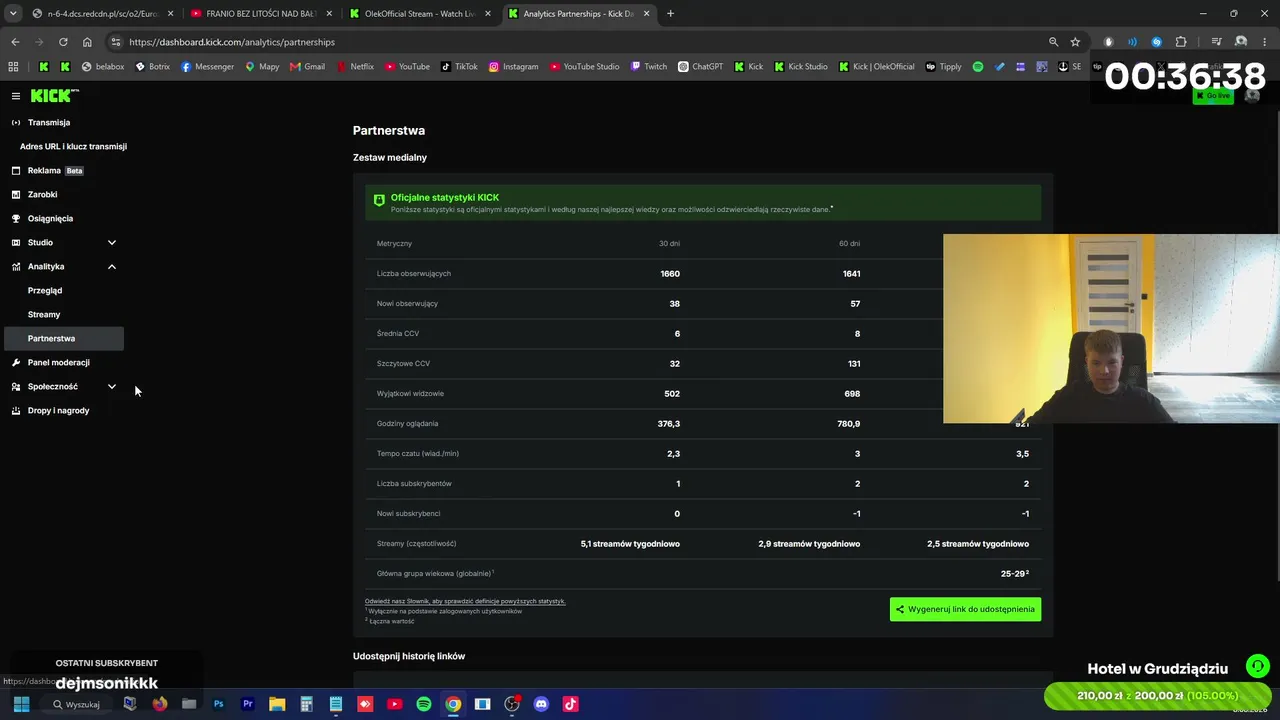Screen dimensions: 1280x720
Task: Switch to the OlekOfficial Stream tab
Action: (420, 14)
